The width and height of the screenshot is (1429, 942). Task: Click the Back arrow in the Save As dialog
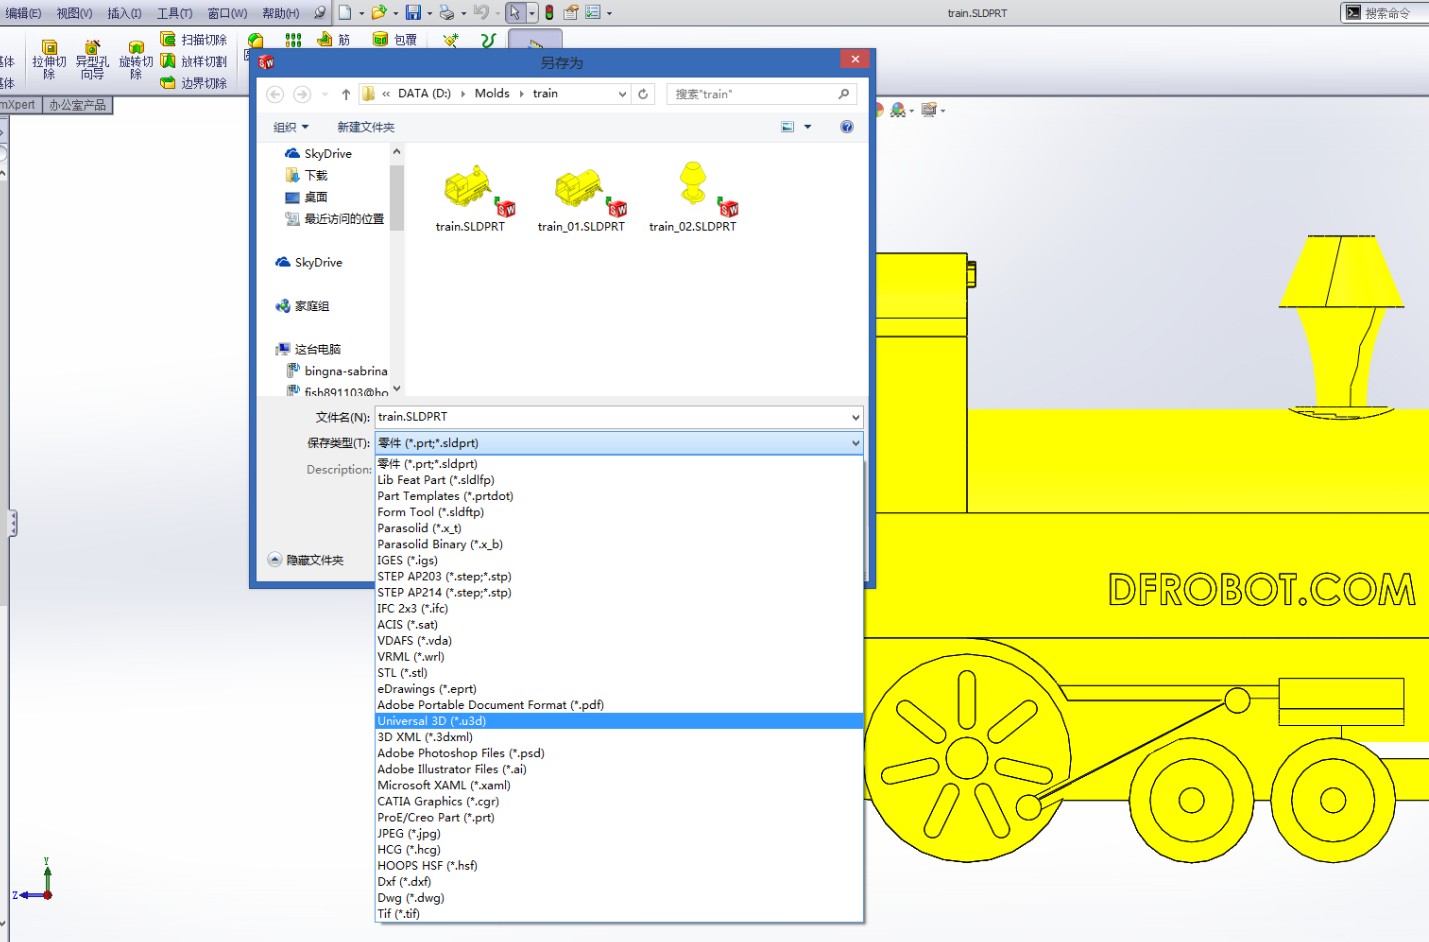point(275,94)
